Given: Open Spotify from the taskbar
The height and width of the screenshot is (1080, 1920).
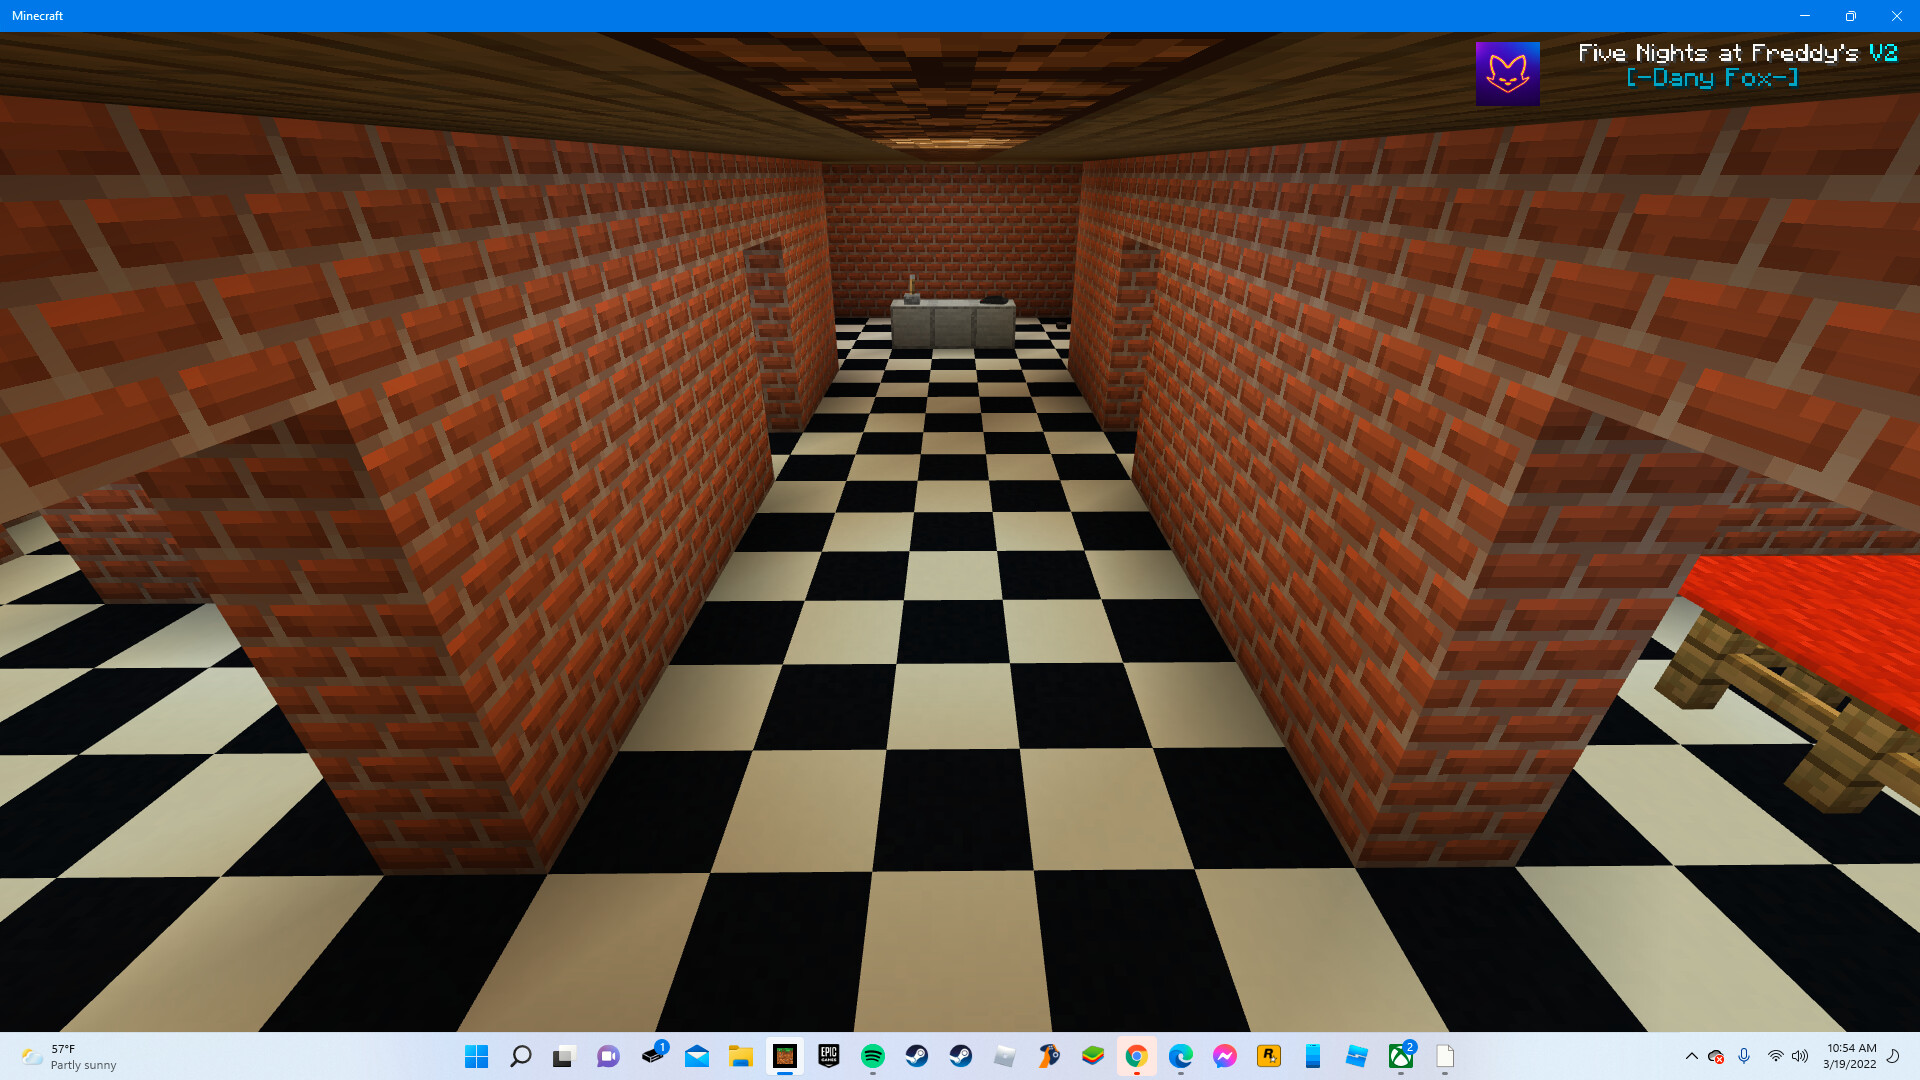Looking at the screenshot, I should click(872, 1056).
